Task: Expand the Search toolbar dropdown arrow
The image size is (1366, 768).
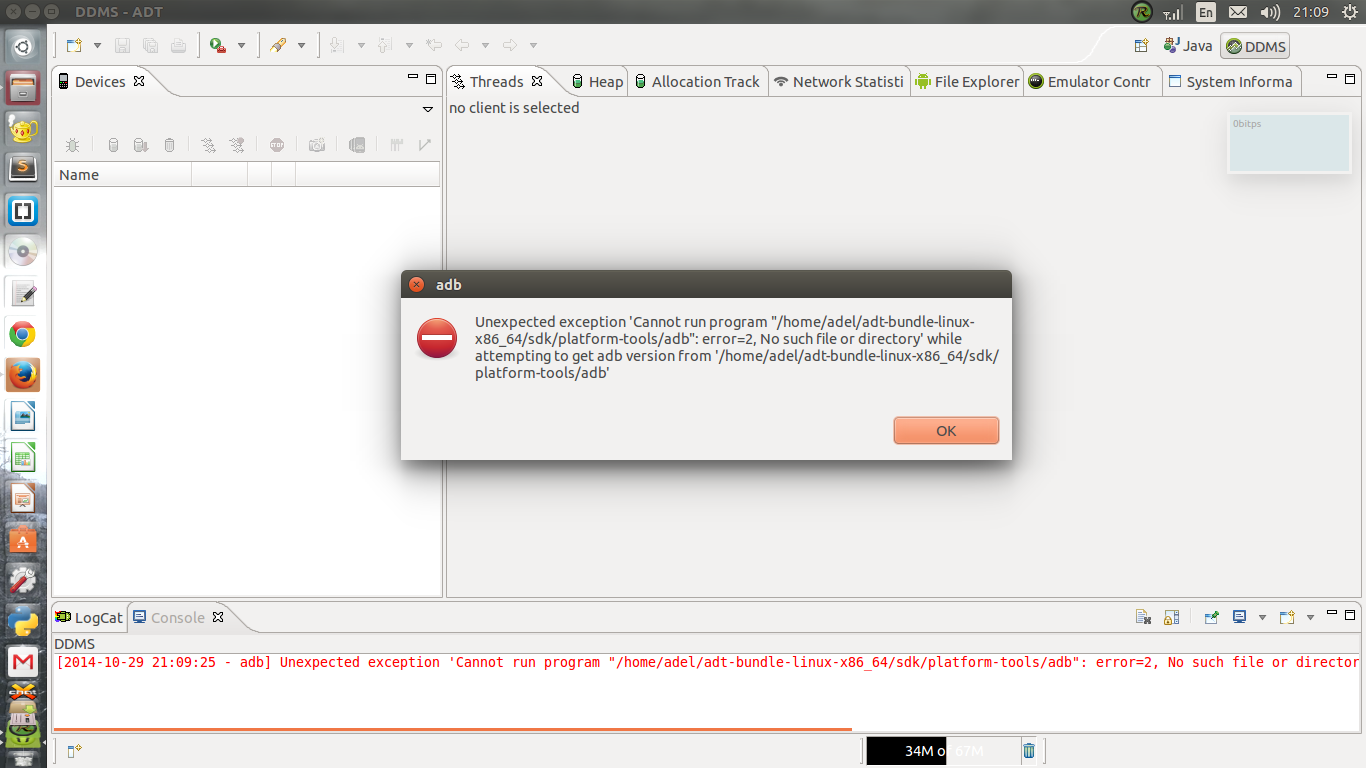Action: 301,45
